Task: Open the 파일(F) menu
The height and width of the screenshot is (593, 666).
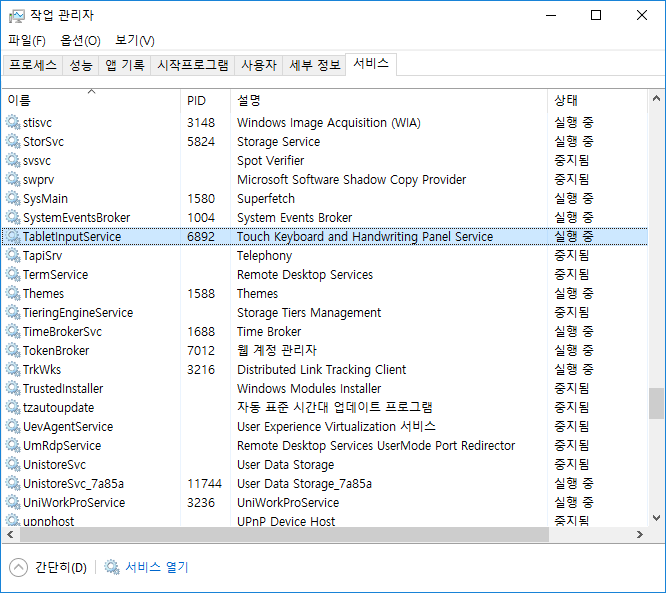Action: click(x=27, y=40)
